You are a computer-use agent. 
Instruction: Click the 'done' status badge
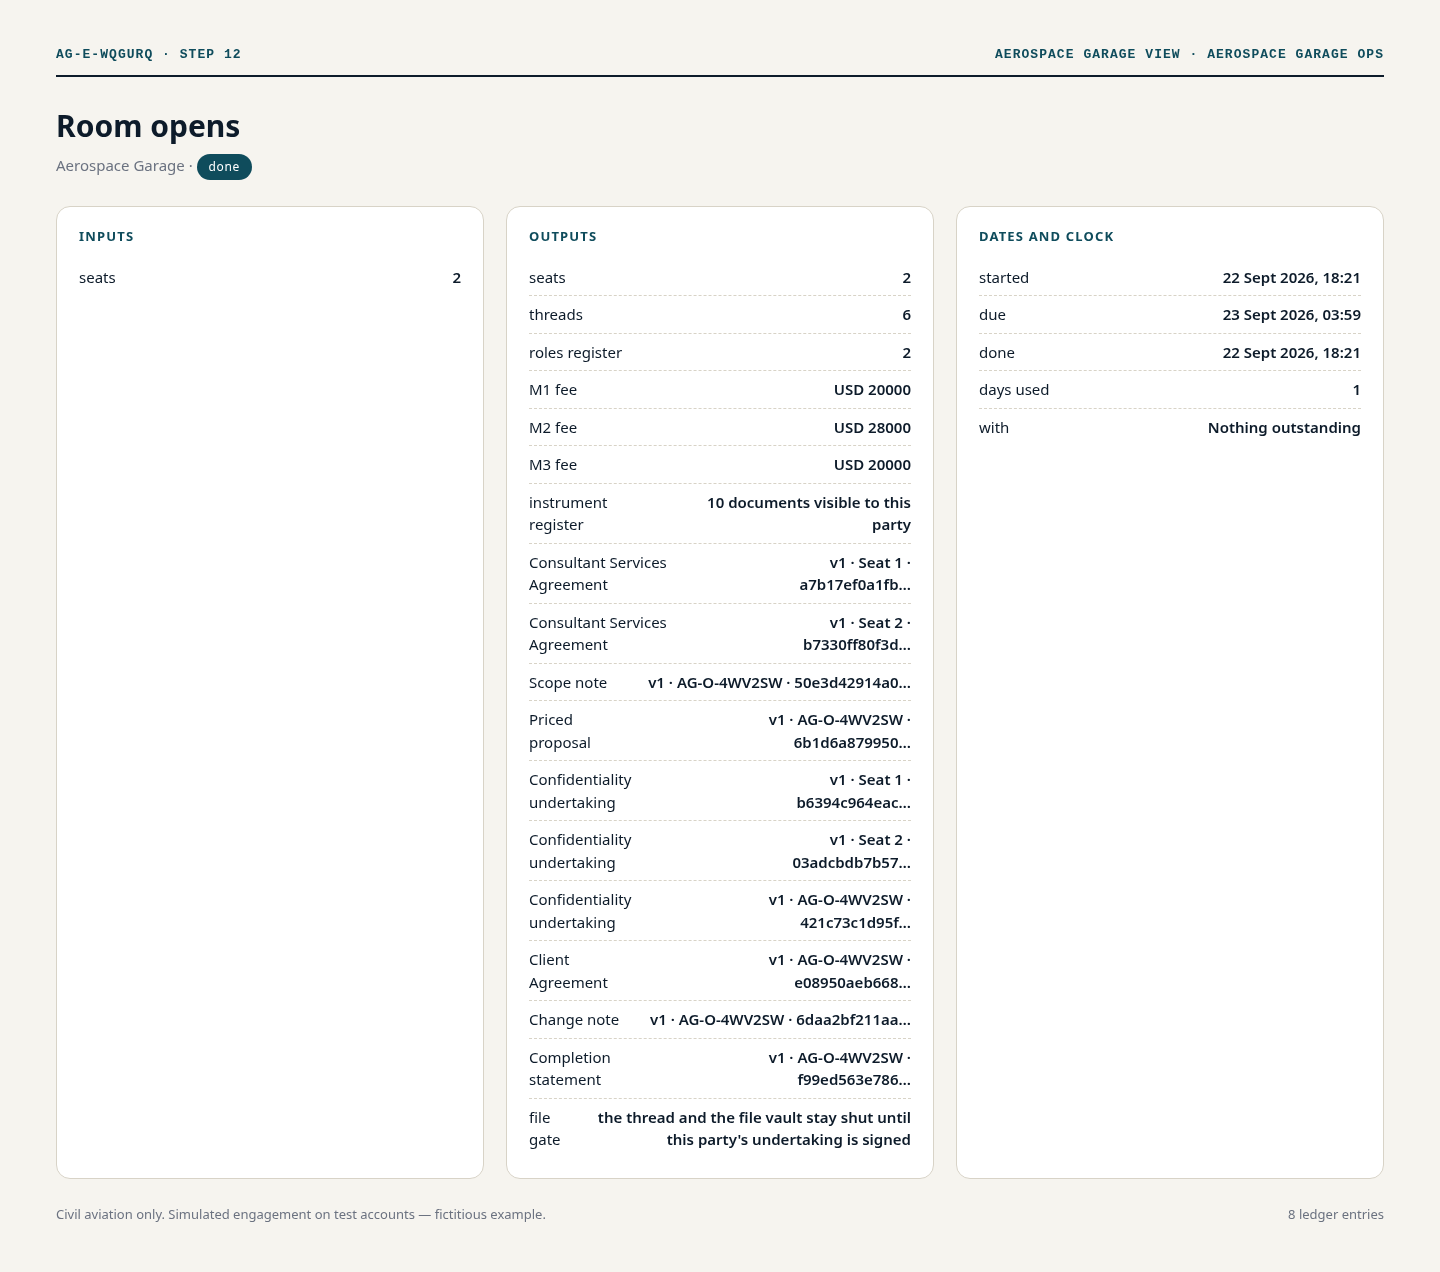pos(224,167)
